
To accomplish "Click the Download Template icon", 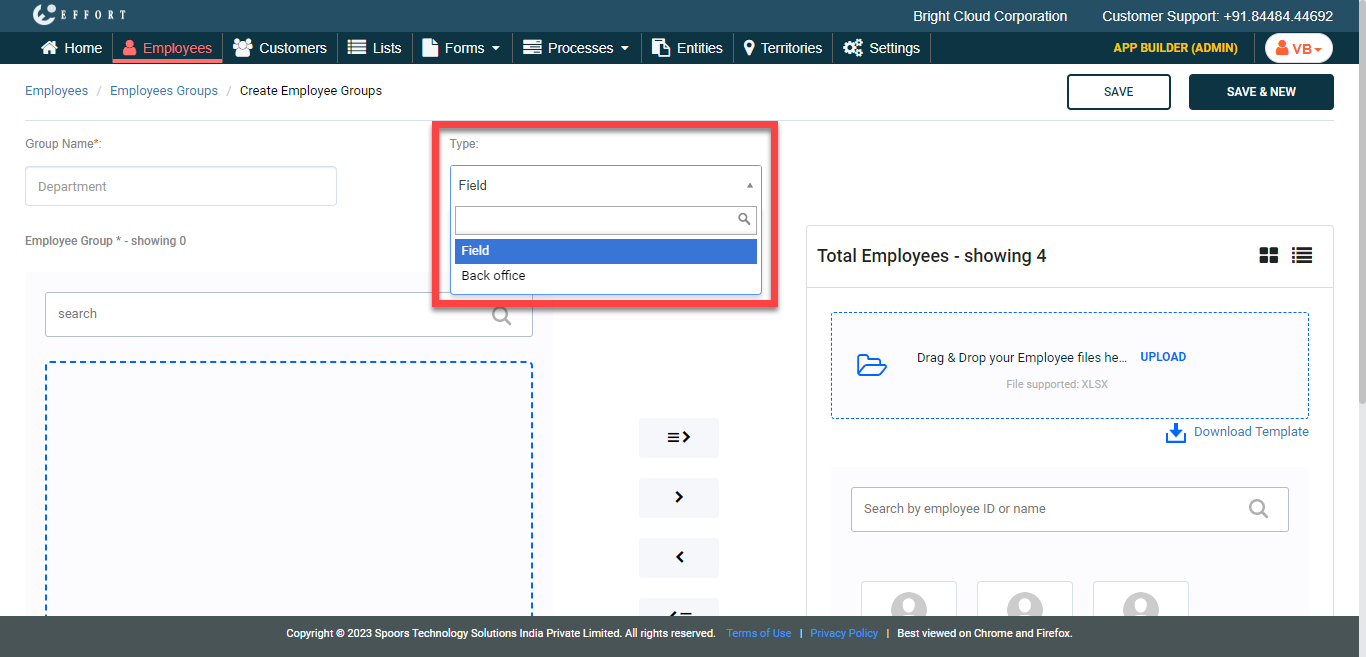I will tap(1176, 432).
